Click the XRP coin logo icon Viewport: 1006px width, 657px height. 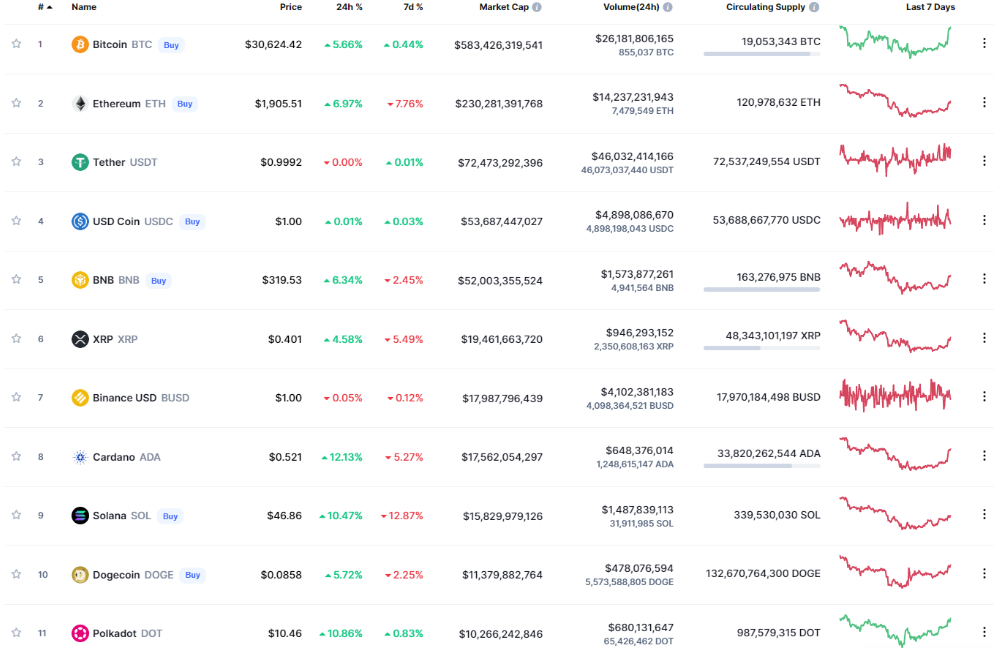click(x=80, y=339)
